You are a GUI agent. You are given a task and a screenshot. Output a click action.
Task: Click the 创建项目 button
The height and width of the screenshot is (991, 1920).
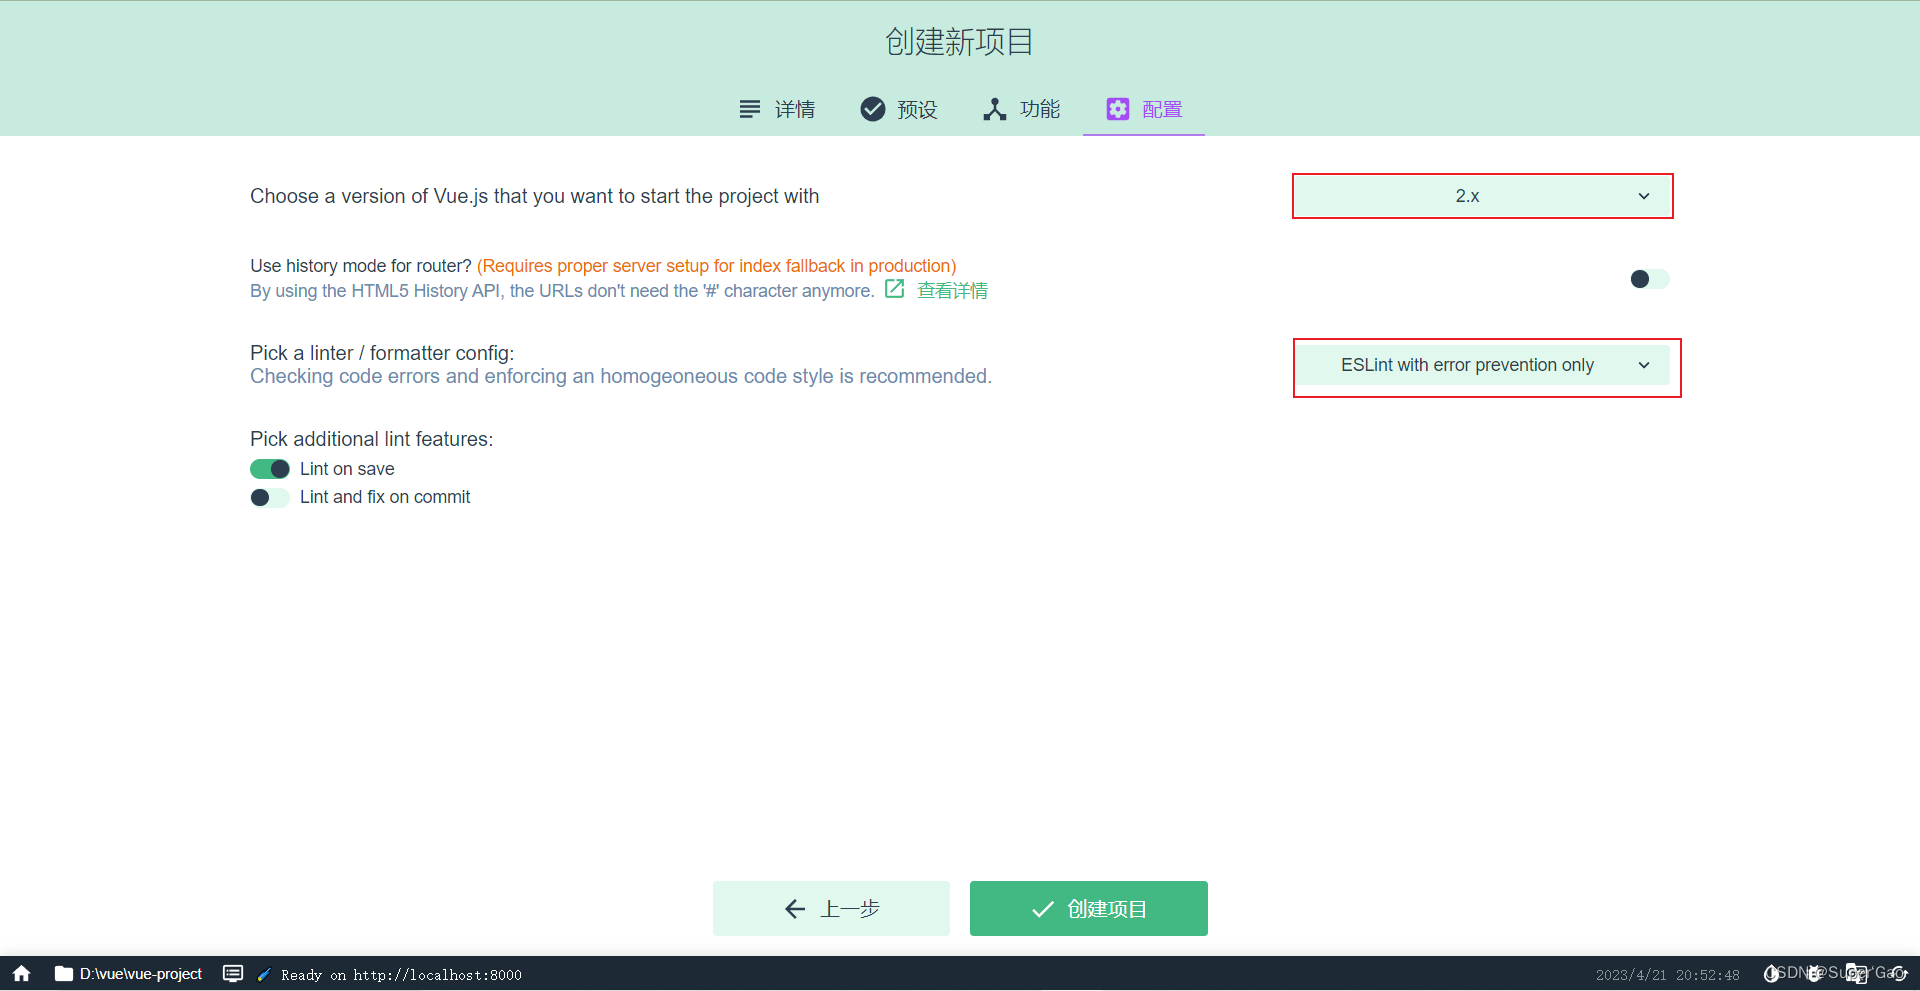click(1089, 908)
